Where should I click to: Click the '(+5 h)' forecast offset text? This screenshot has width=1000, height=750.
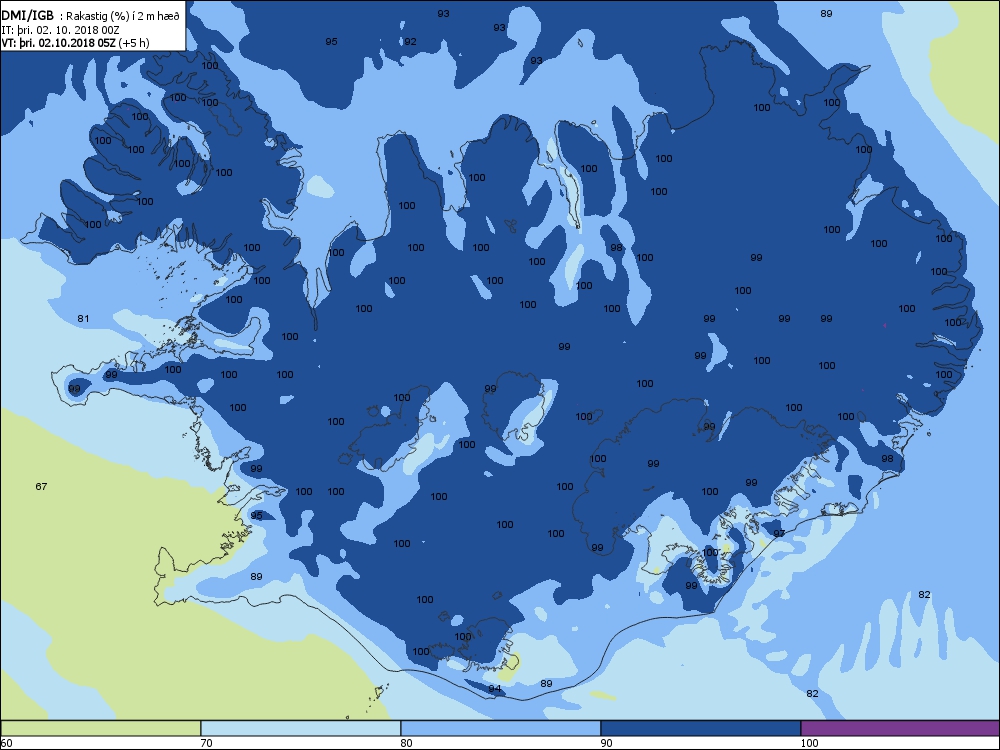(x=134, y=43)
